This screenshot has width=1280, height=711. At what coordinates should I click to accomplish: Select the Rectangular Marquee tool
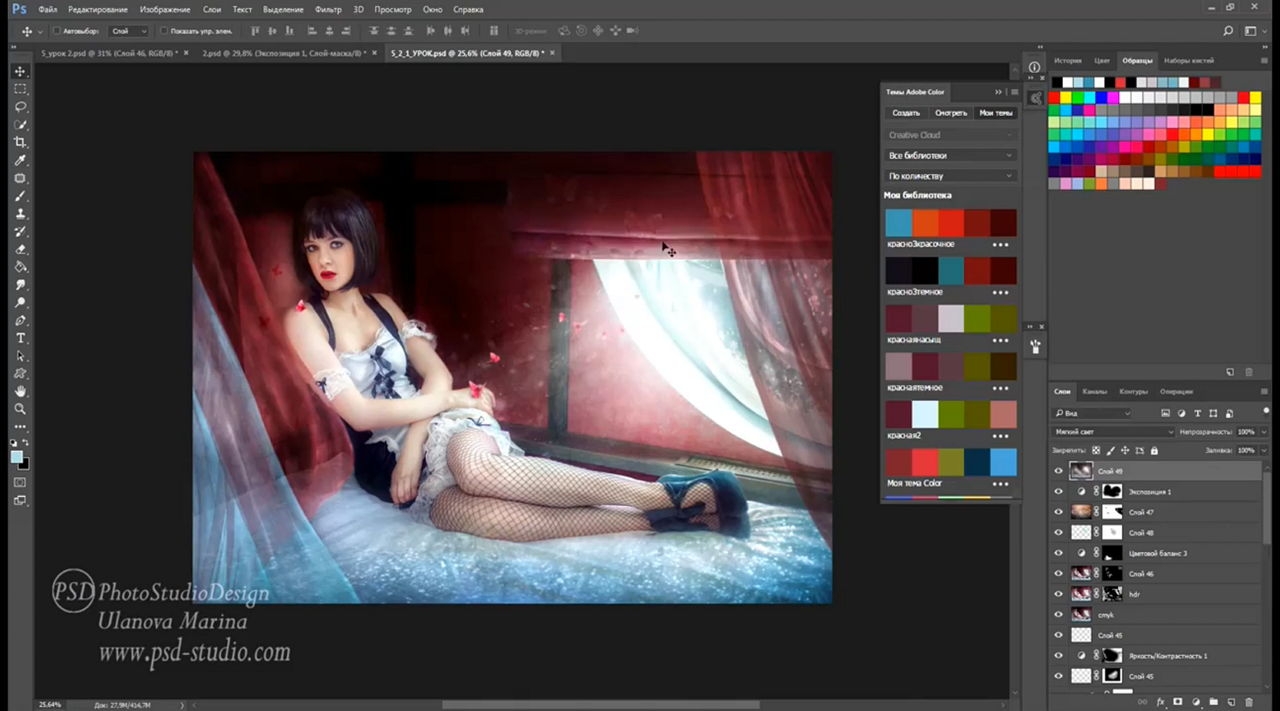pyautogui.click(x=20, y=89)
